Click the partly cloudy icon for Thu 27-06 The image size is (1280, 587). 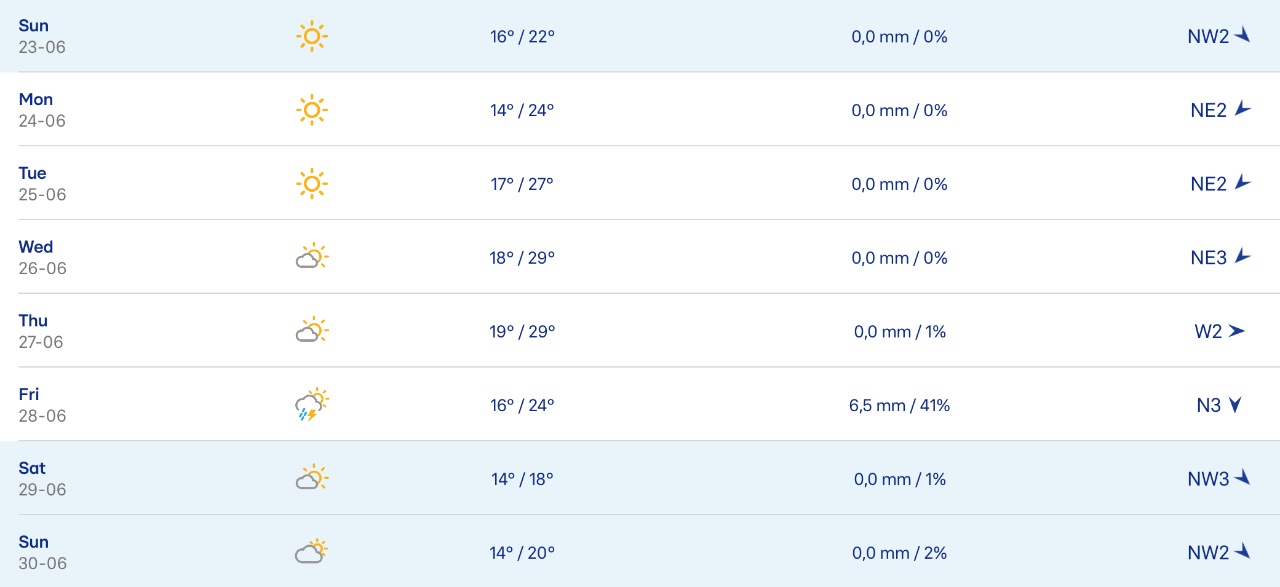click(312, 331)
